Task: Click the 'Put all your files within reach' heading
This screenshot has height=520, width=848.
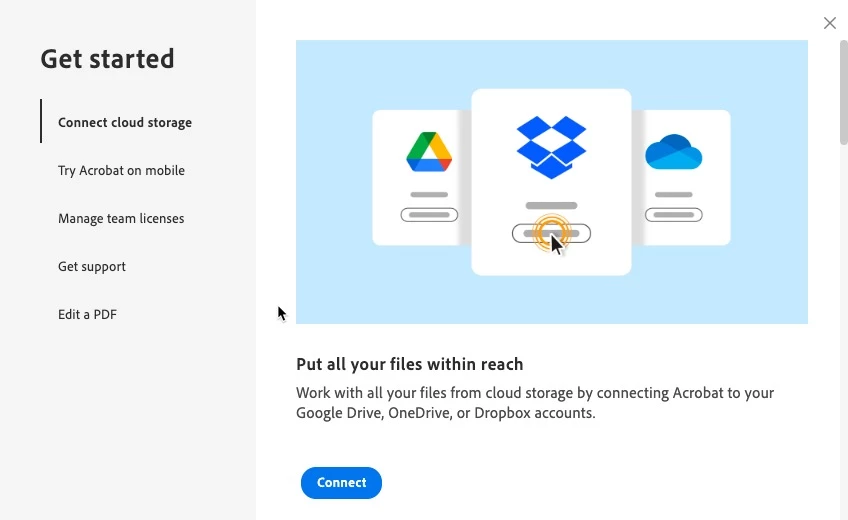Action: click(x=409, y=364)
